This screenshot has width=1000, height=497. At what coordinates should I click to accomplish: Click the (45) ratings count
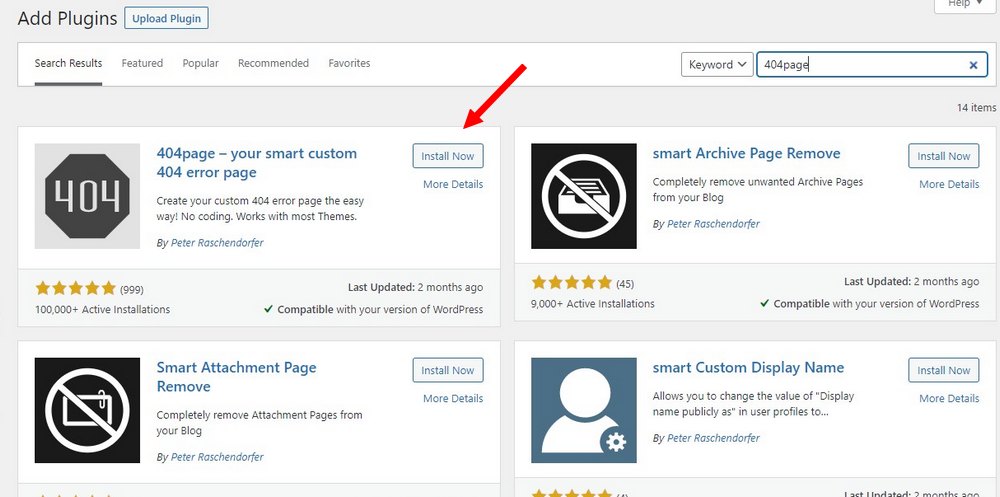click(625, 284)
